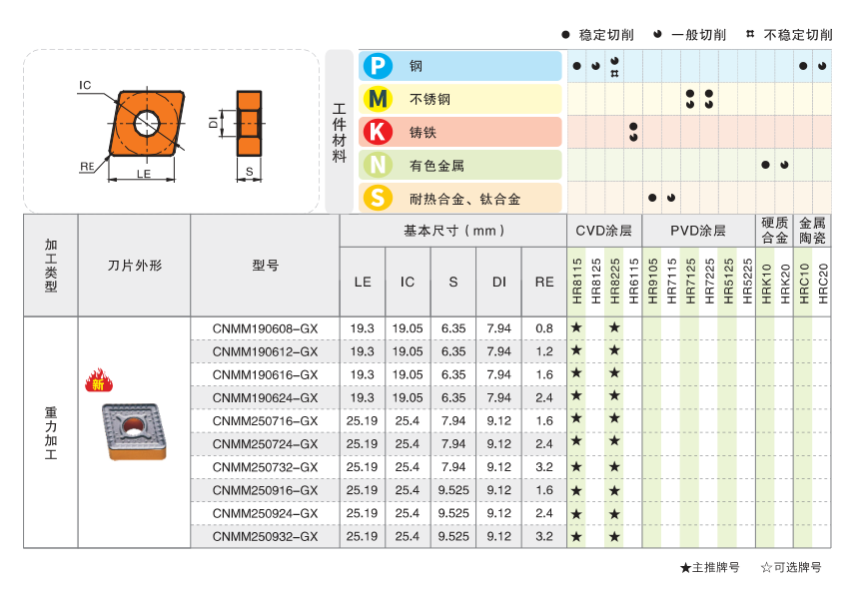Click the RE value 0.8 for CNMM190608-GX
Viewport: 859px width, 607px height.
click(x=545, y=329)
